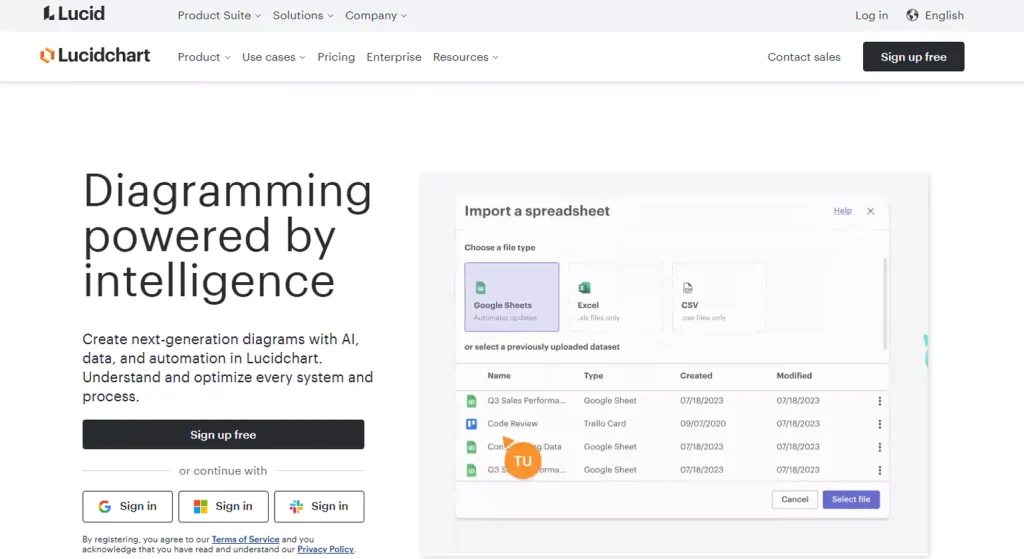Open the Use cases dropdown
The width and height of the screenshot is (1024, 559).
pos(274,57)
